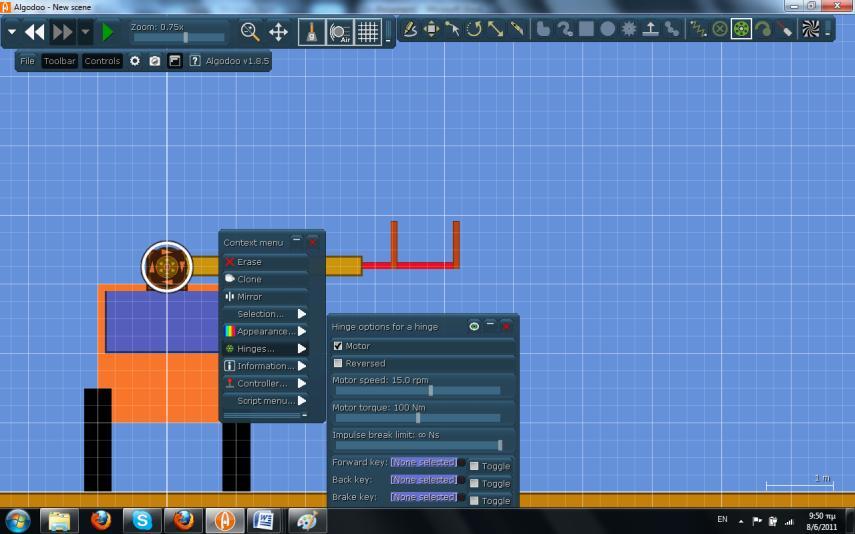855x534 pixels.
Task: Open the File menu
Action: pyautogui.click(x=27, y=61)
